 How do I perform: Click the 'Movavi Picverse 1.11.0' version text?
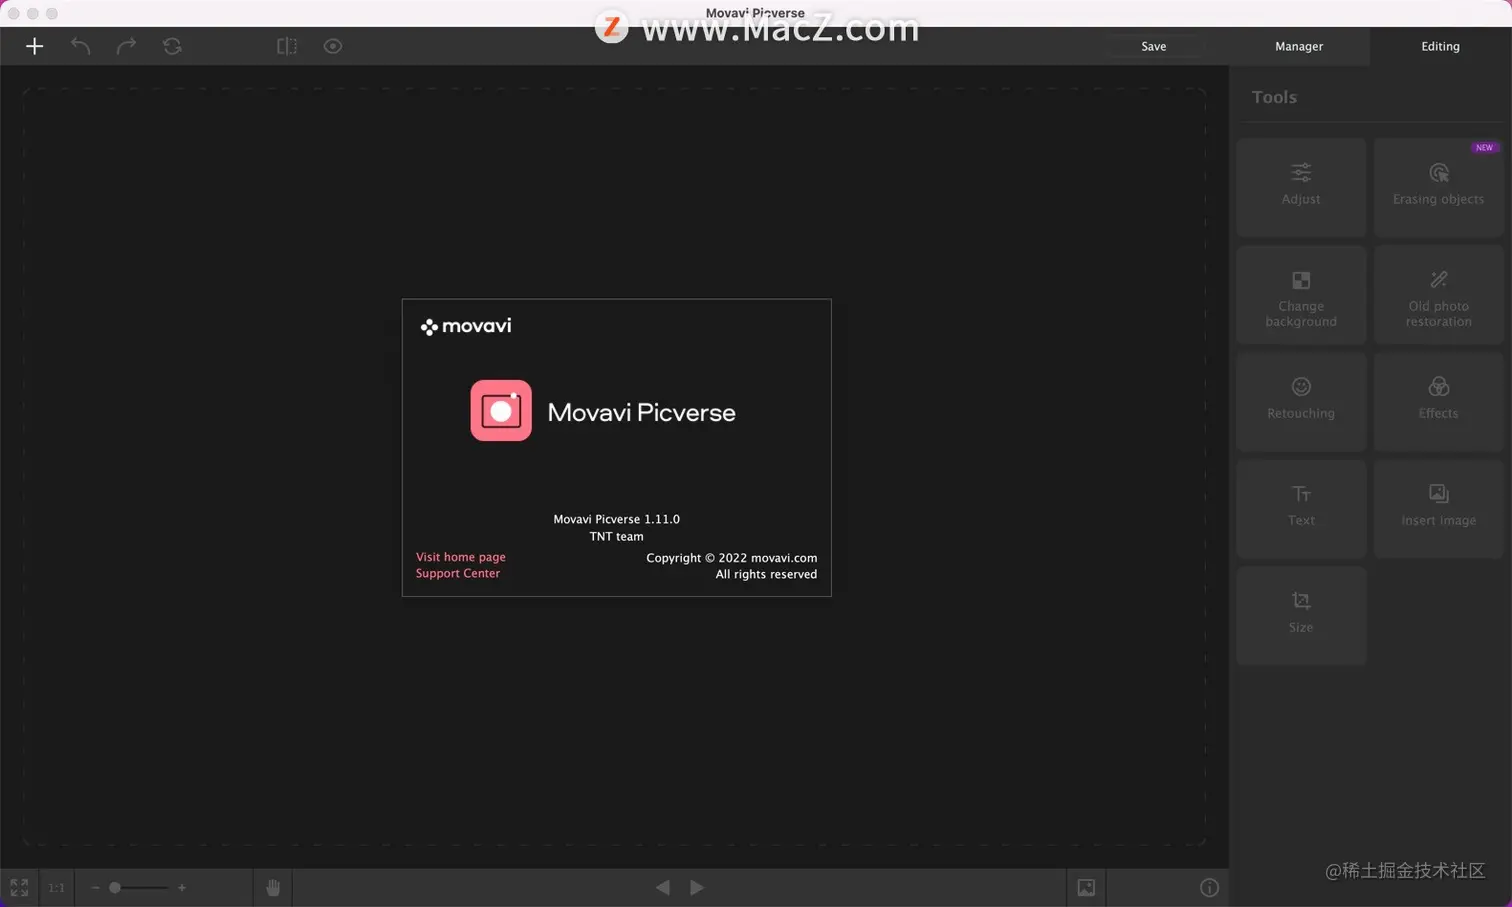coord(617,519)
